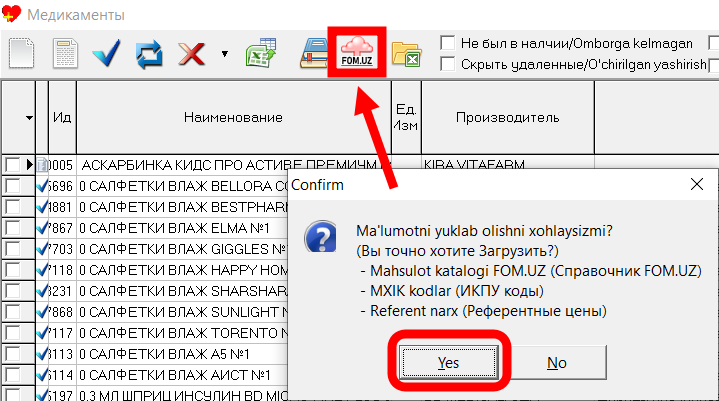Screen dimensions: 719x401
Task: Select the '0 САЛФЕТКИ ВЛАЖ BELLORA' name cell
Action: [183, 186]
